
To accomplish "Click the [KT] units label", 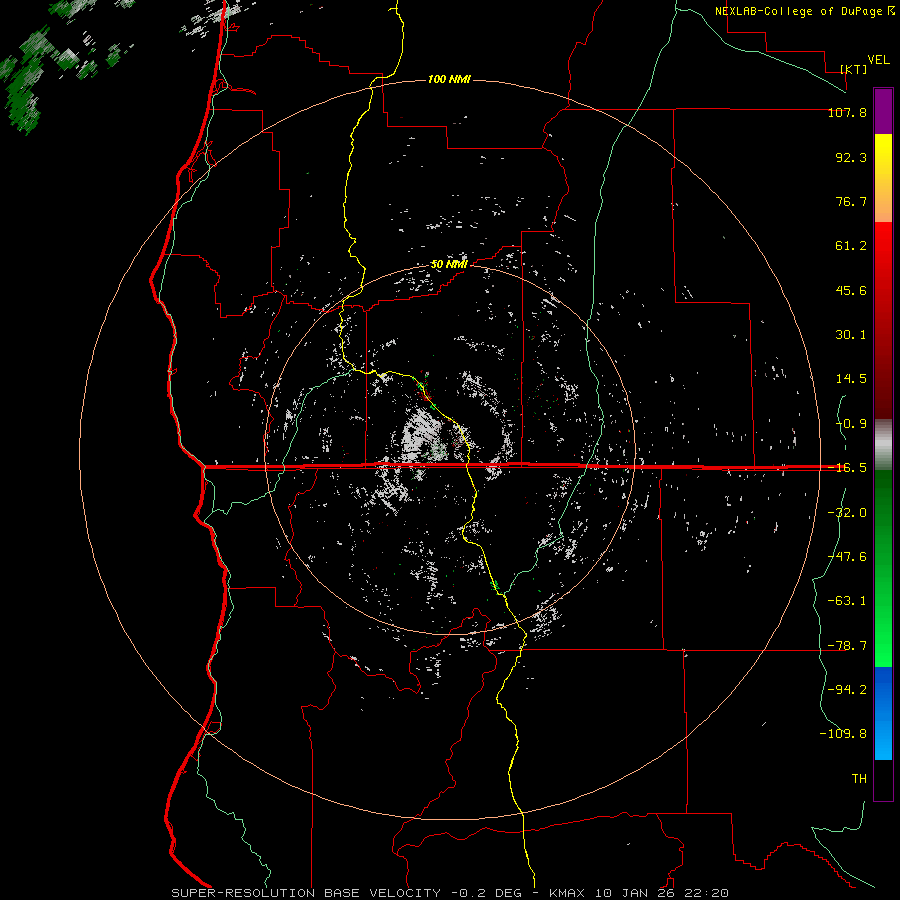I will 854,69.
